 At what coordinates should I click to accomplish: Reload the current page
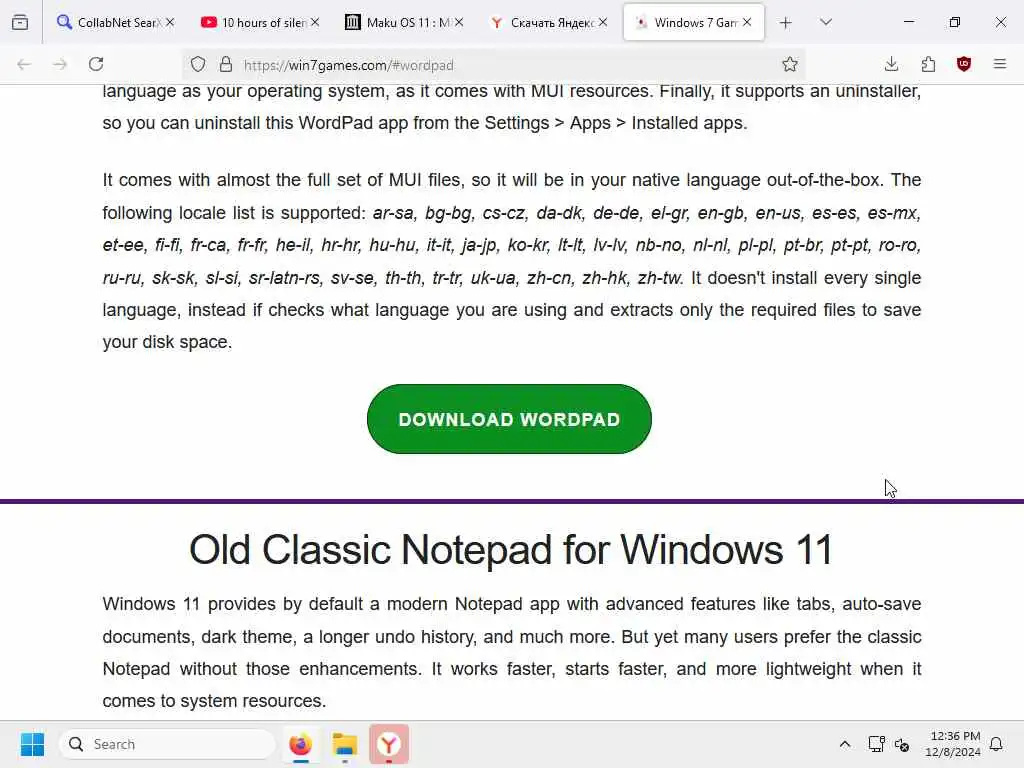(x=96, y=64)
